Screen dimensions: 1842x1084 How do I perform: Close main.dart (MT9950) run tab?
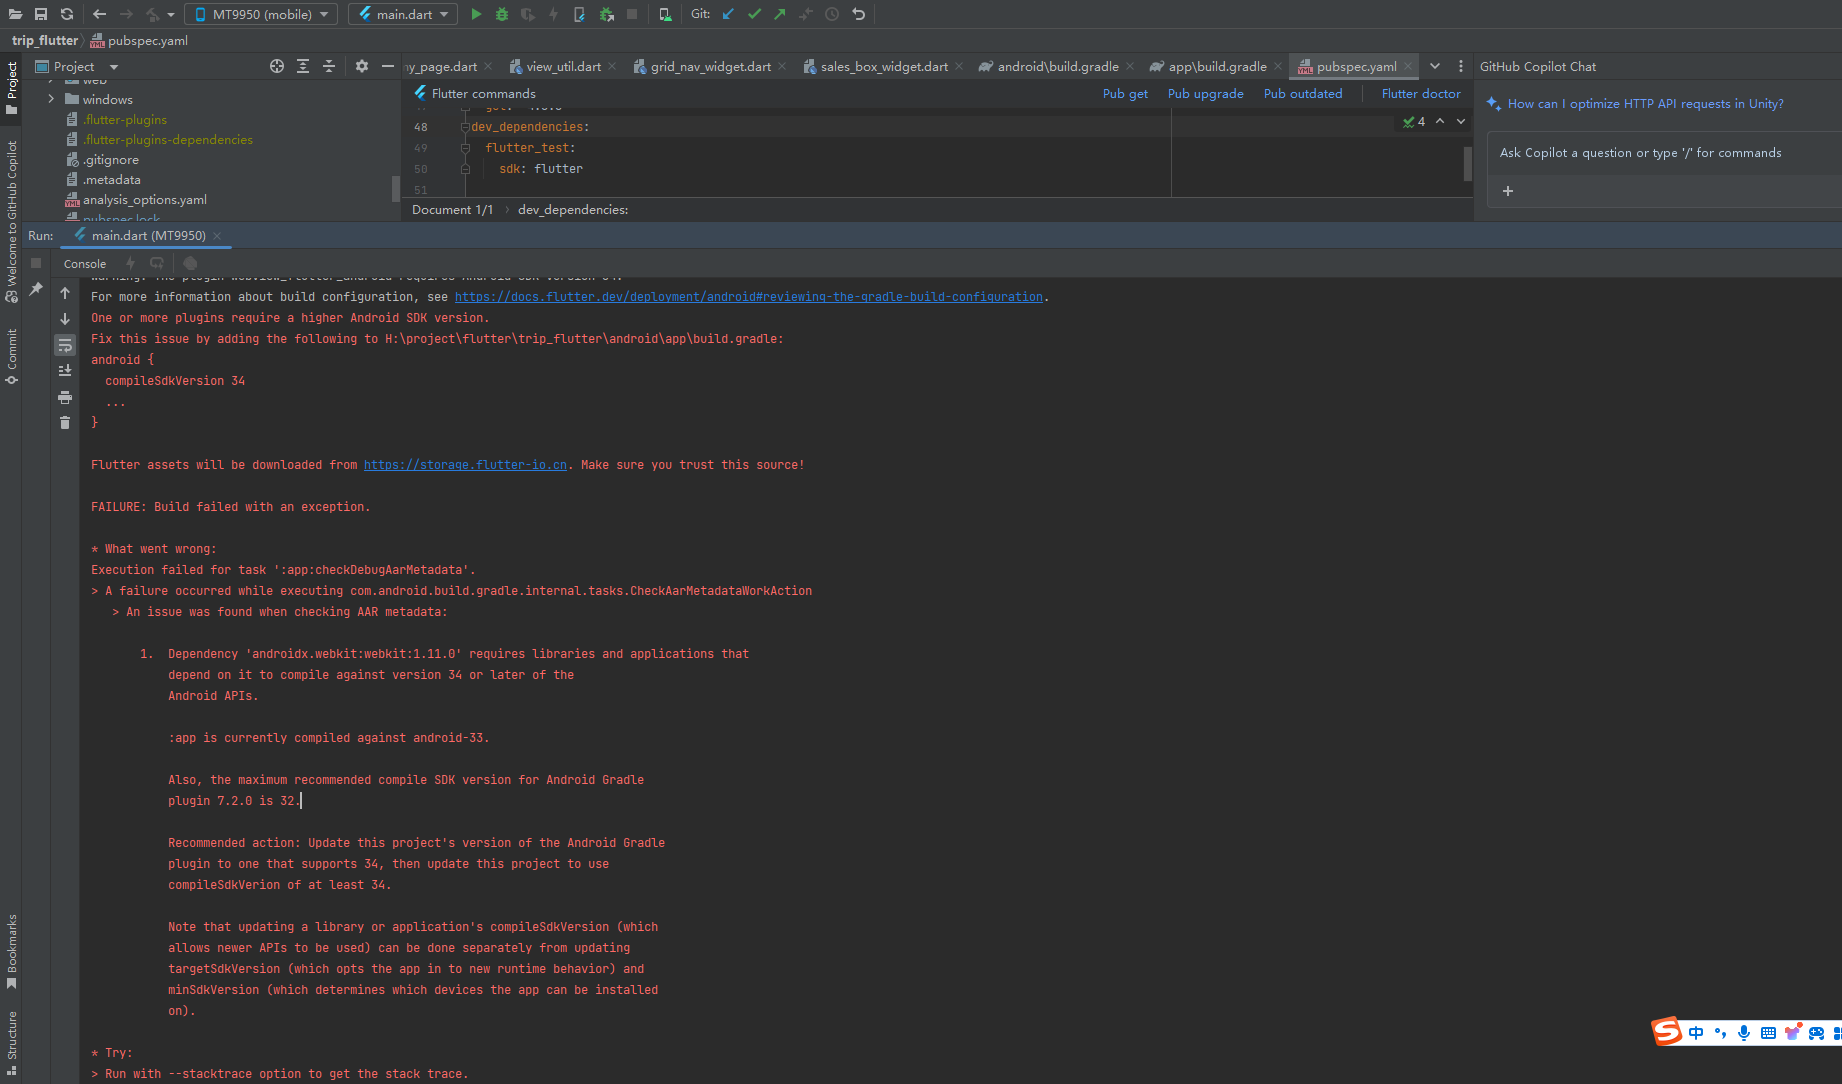point(217,236)
